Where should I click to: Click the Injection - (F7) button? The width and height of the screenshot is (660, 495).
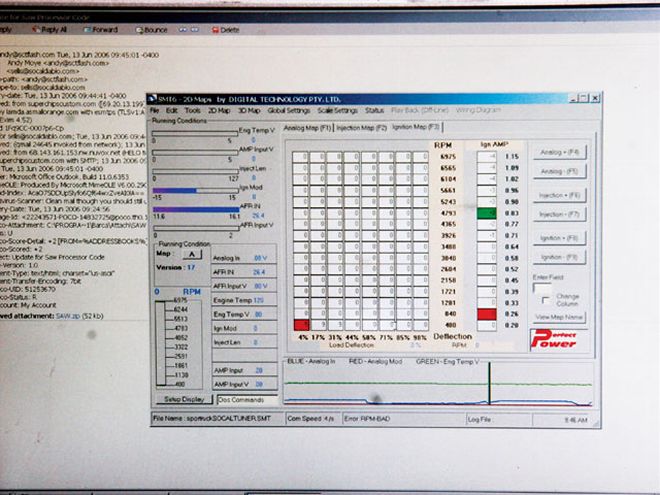point(559,214)
